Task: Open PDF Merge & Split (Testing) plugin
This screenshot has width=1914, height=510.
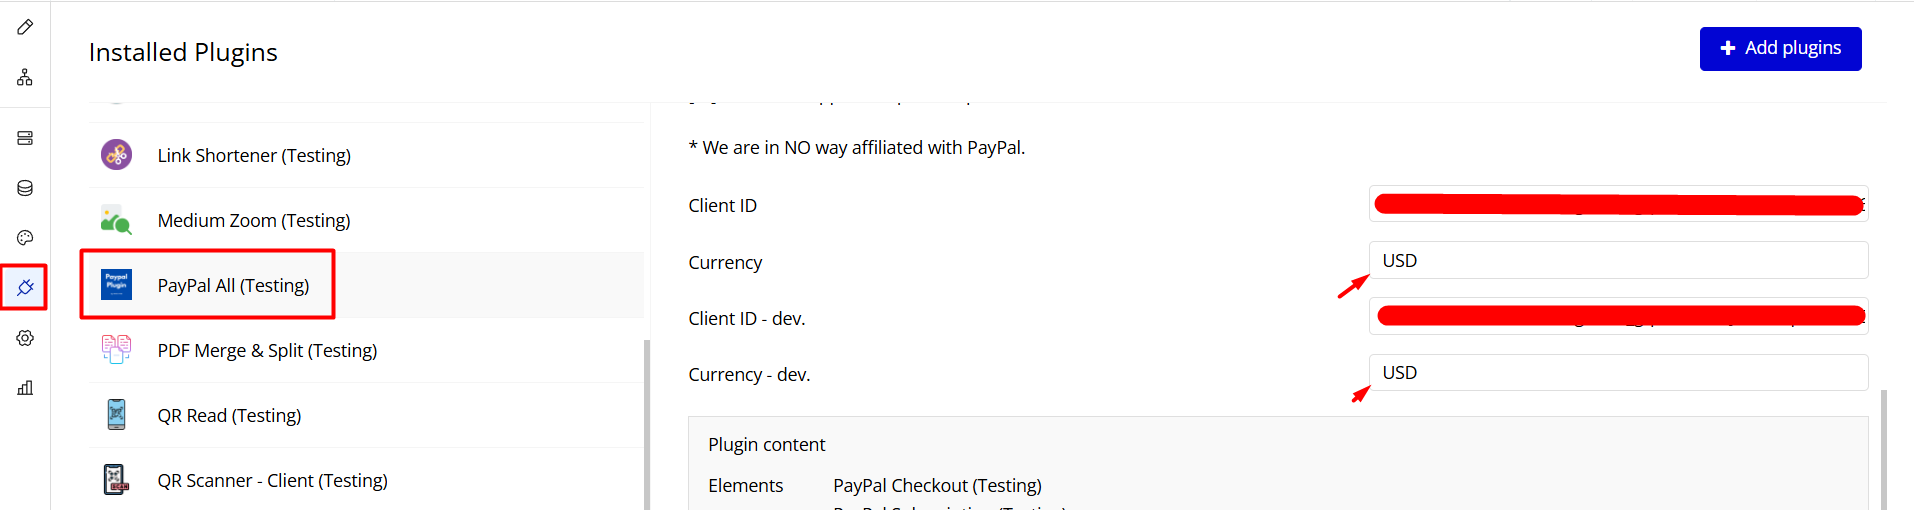Action: click(267, 350)
